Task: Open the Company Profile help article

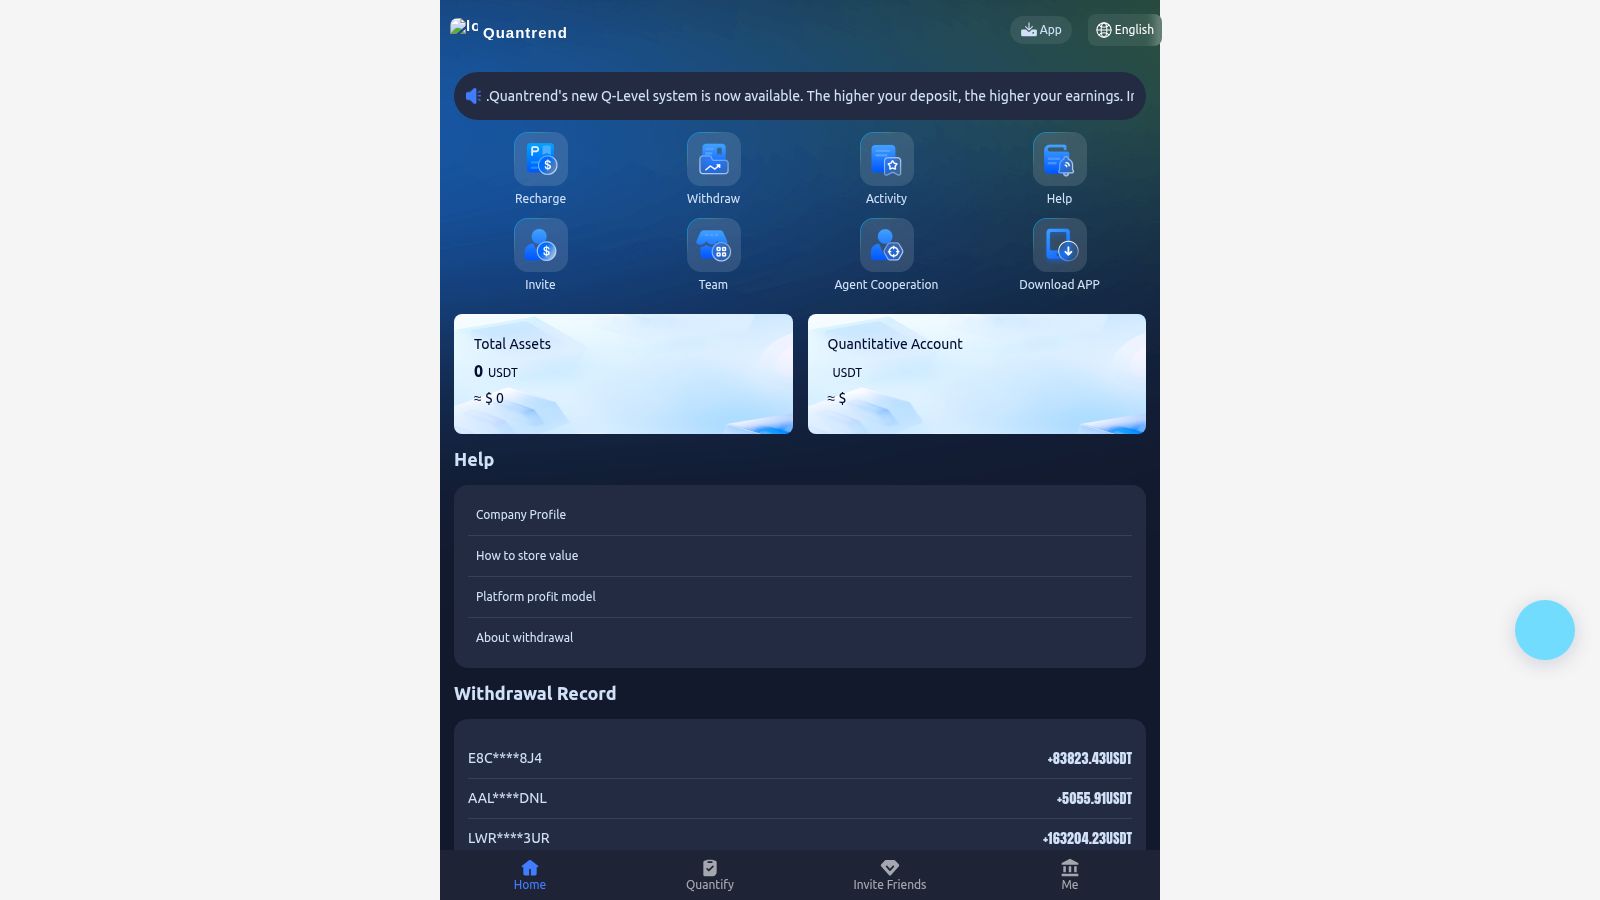Action: pos(521,515)
